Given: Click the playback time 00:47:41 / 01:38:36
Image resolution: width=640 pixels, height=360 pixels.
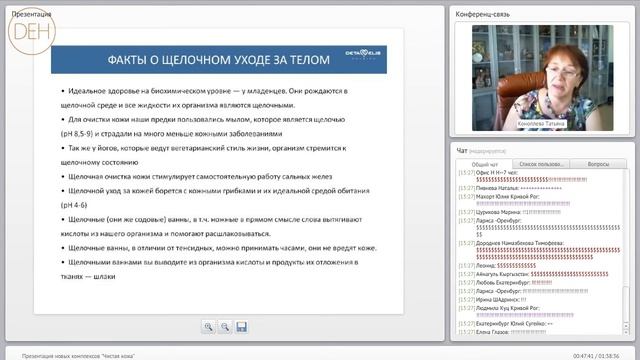Looking at the screenshot, I should [x=596, y=356].
